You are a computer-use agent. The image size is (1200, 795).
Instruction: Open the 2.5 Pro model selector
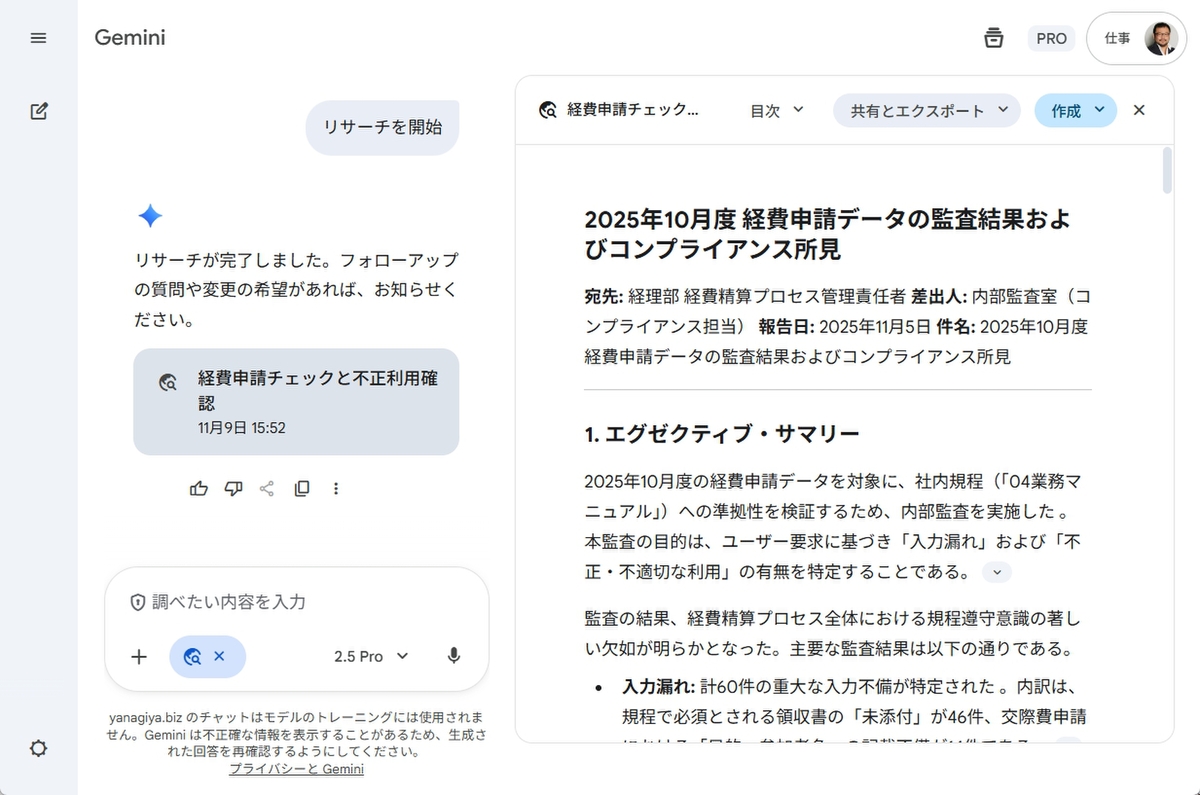[x=372, y=656]
